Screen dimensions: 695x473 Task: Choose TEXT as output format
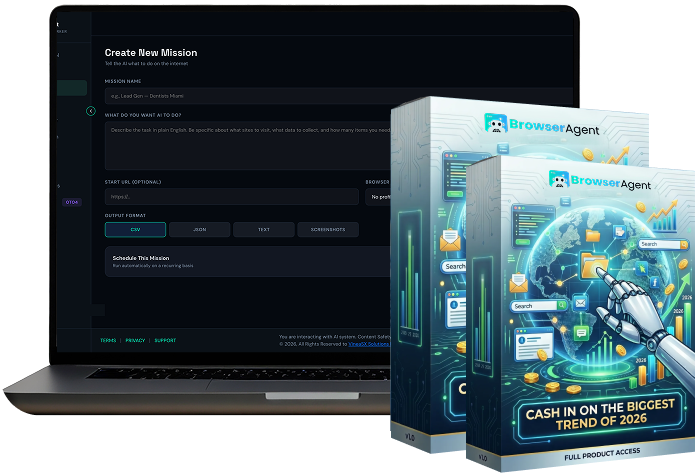point(264,230)
